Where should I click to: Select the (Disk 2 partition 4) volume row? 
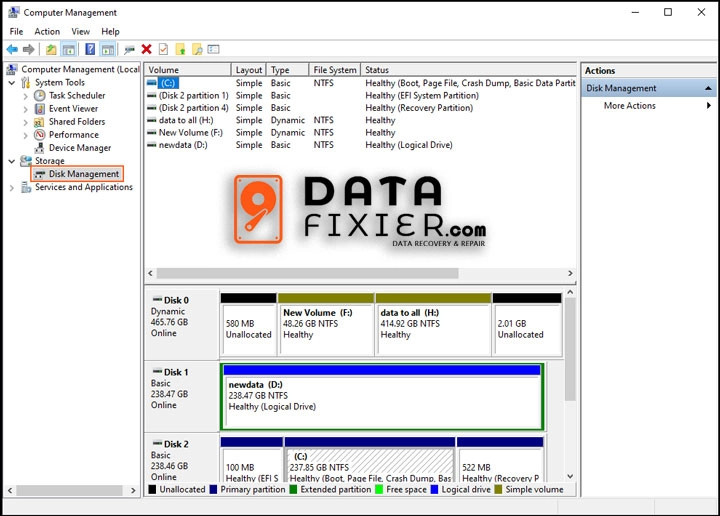[x=360, y=108]
